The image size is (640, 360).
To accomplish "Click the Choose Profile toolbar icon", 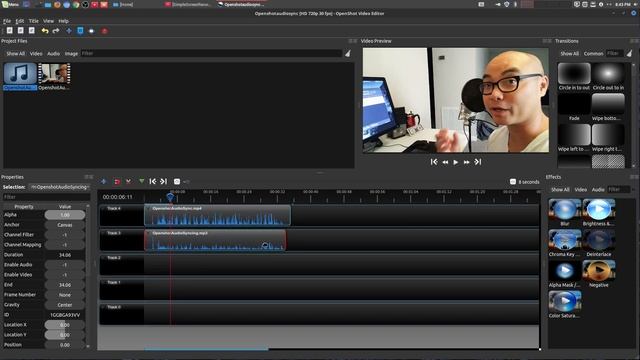I will tap(80, 31).
